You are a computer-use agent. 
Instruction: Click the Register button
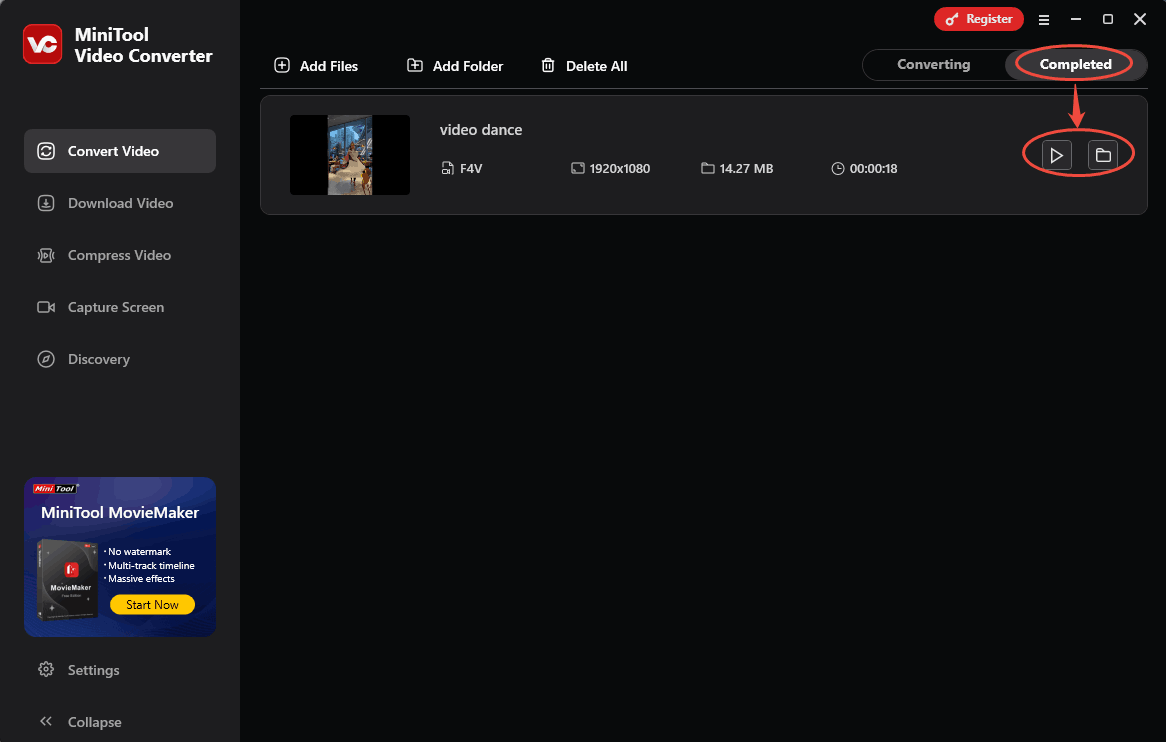point(979,19)
